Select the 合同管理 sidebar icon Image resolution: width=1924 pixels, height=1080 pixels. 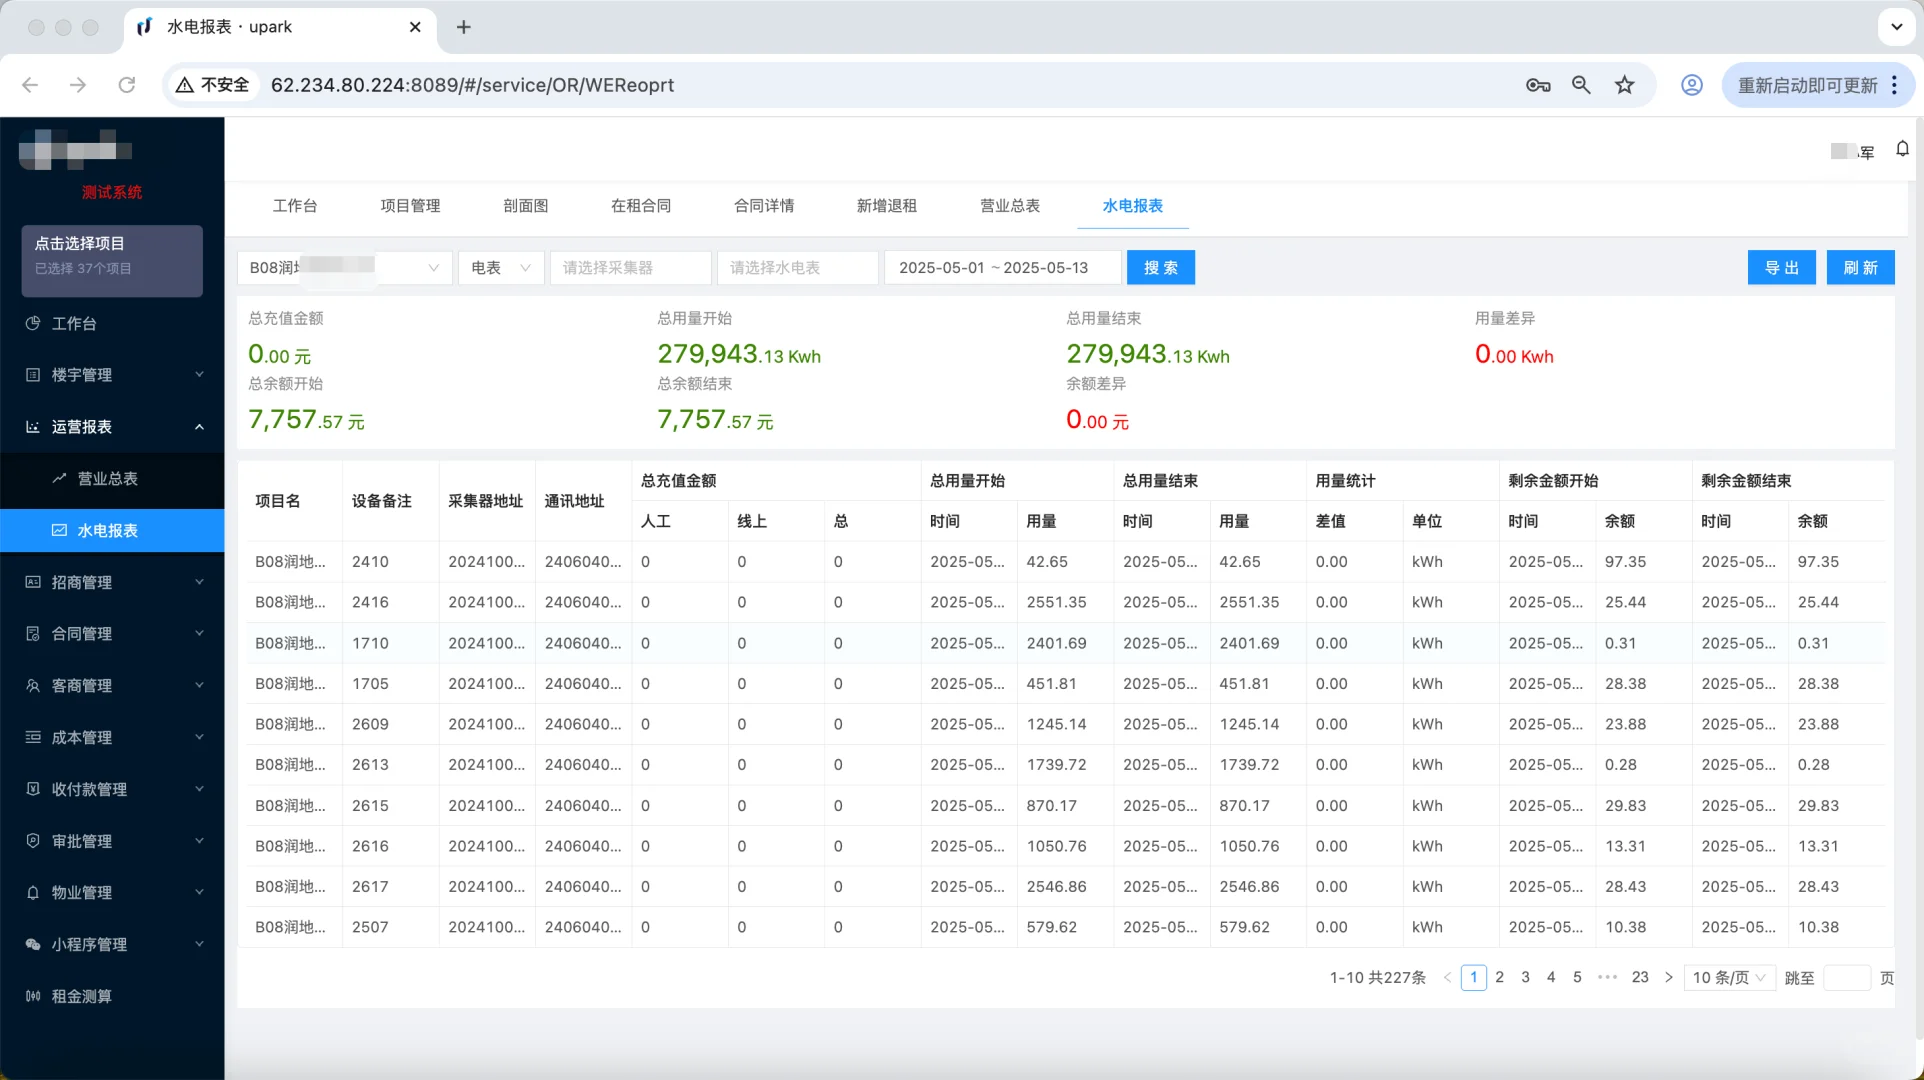coord(80,633)
